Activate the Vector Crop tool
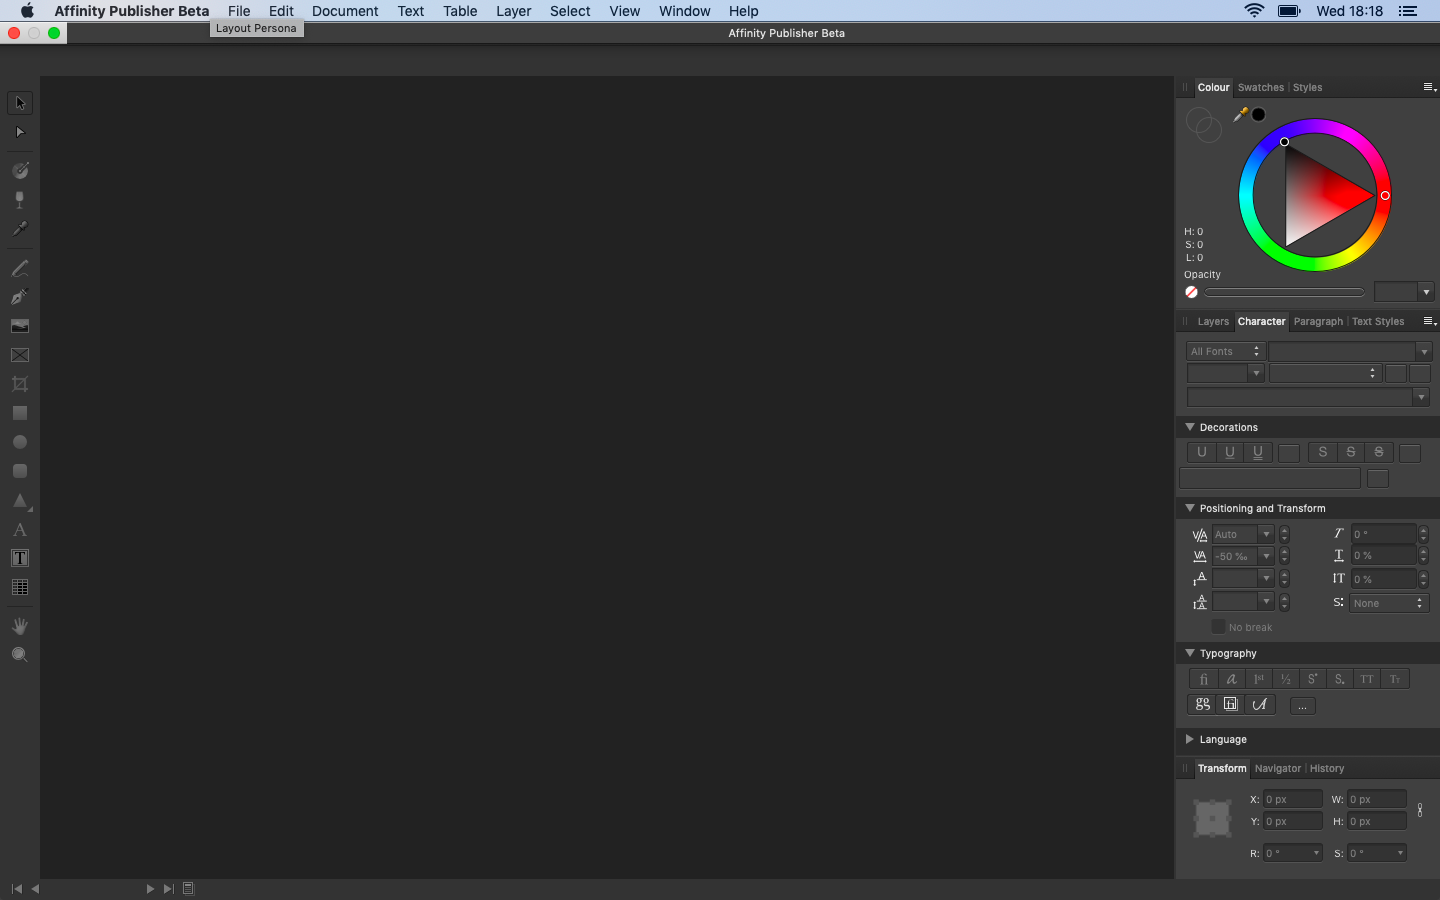 click(20, 384)
